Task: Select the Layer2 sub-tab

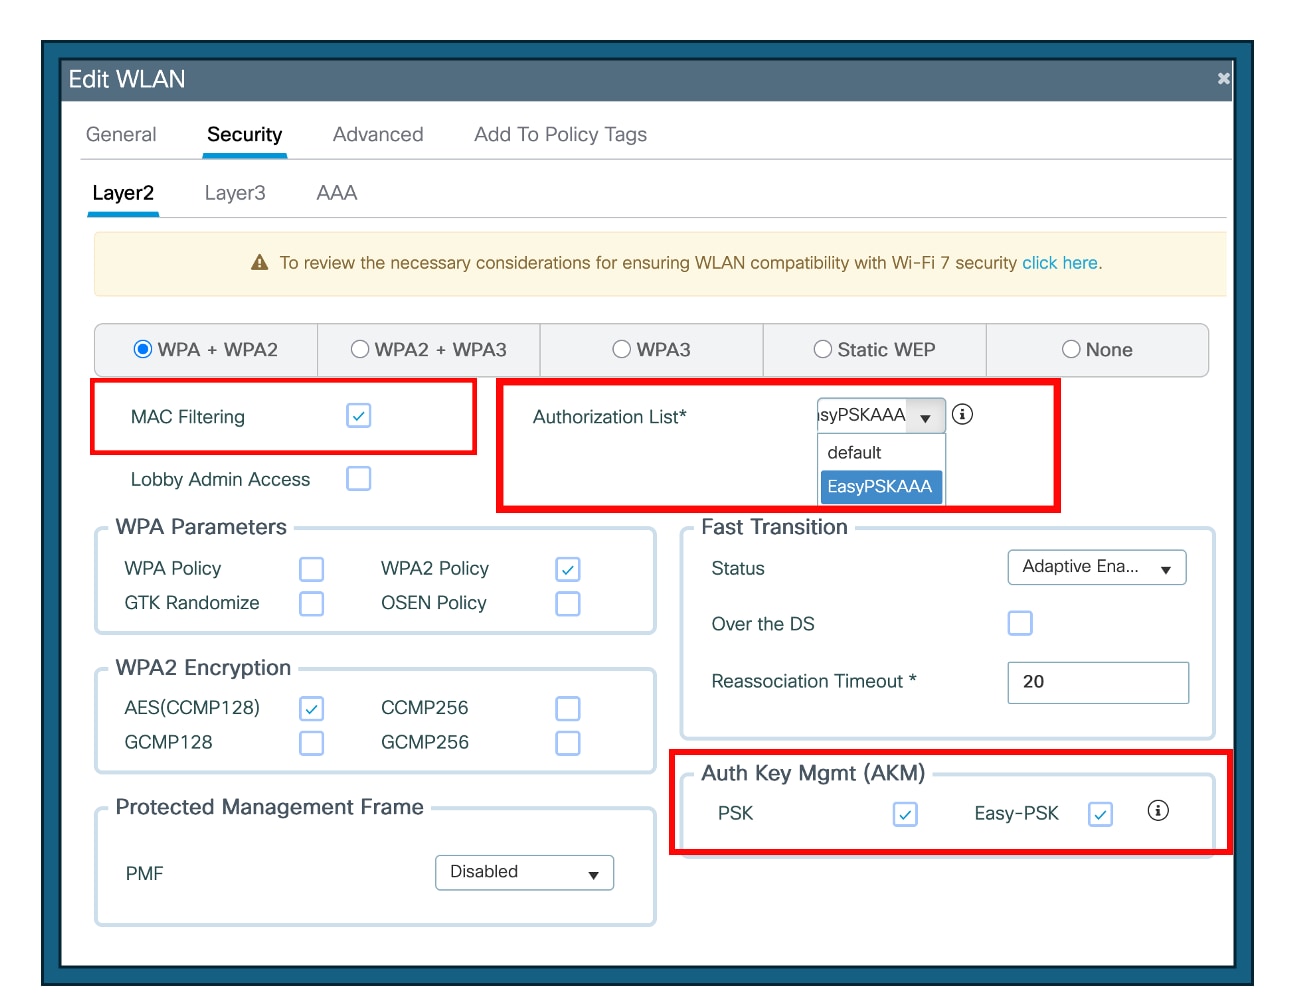Action: coord(123,193)
